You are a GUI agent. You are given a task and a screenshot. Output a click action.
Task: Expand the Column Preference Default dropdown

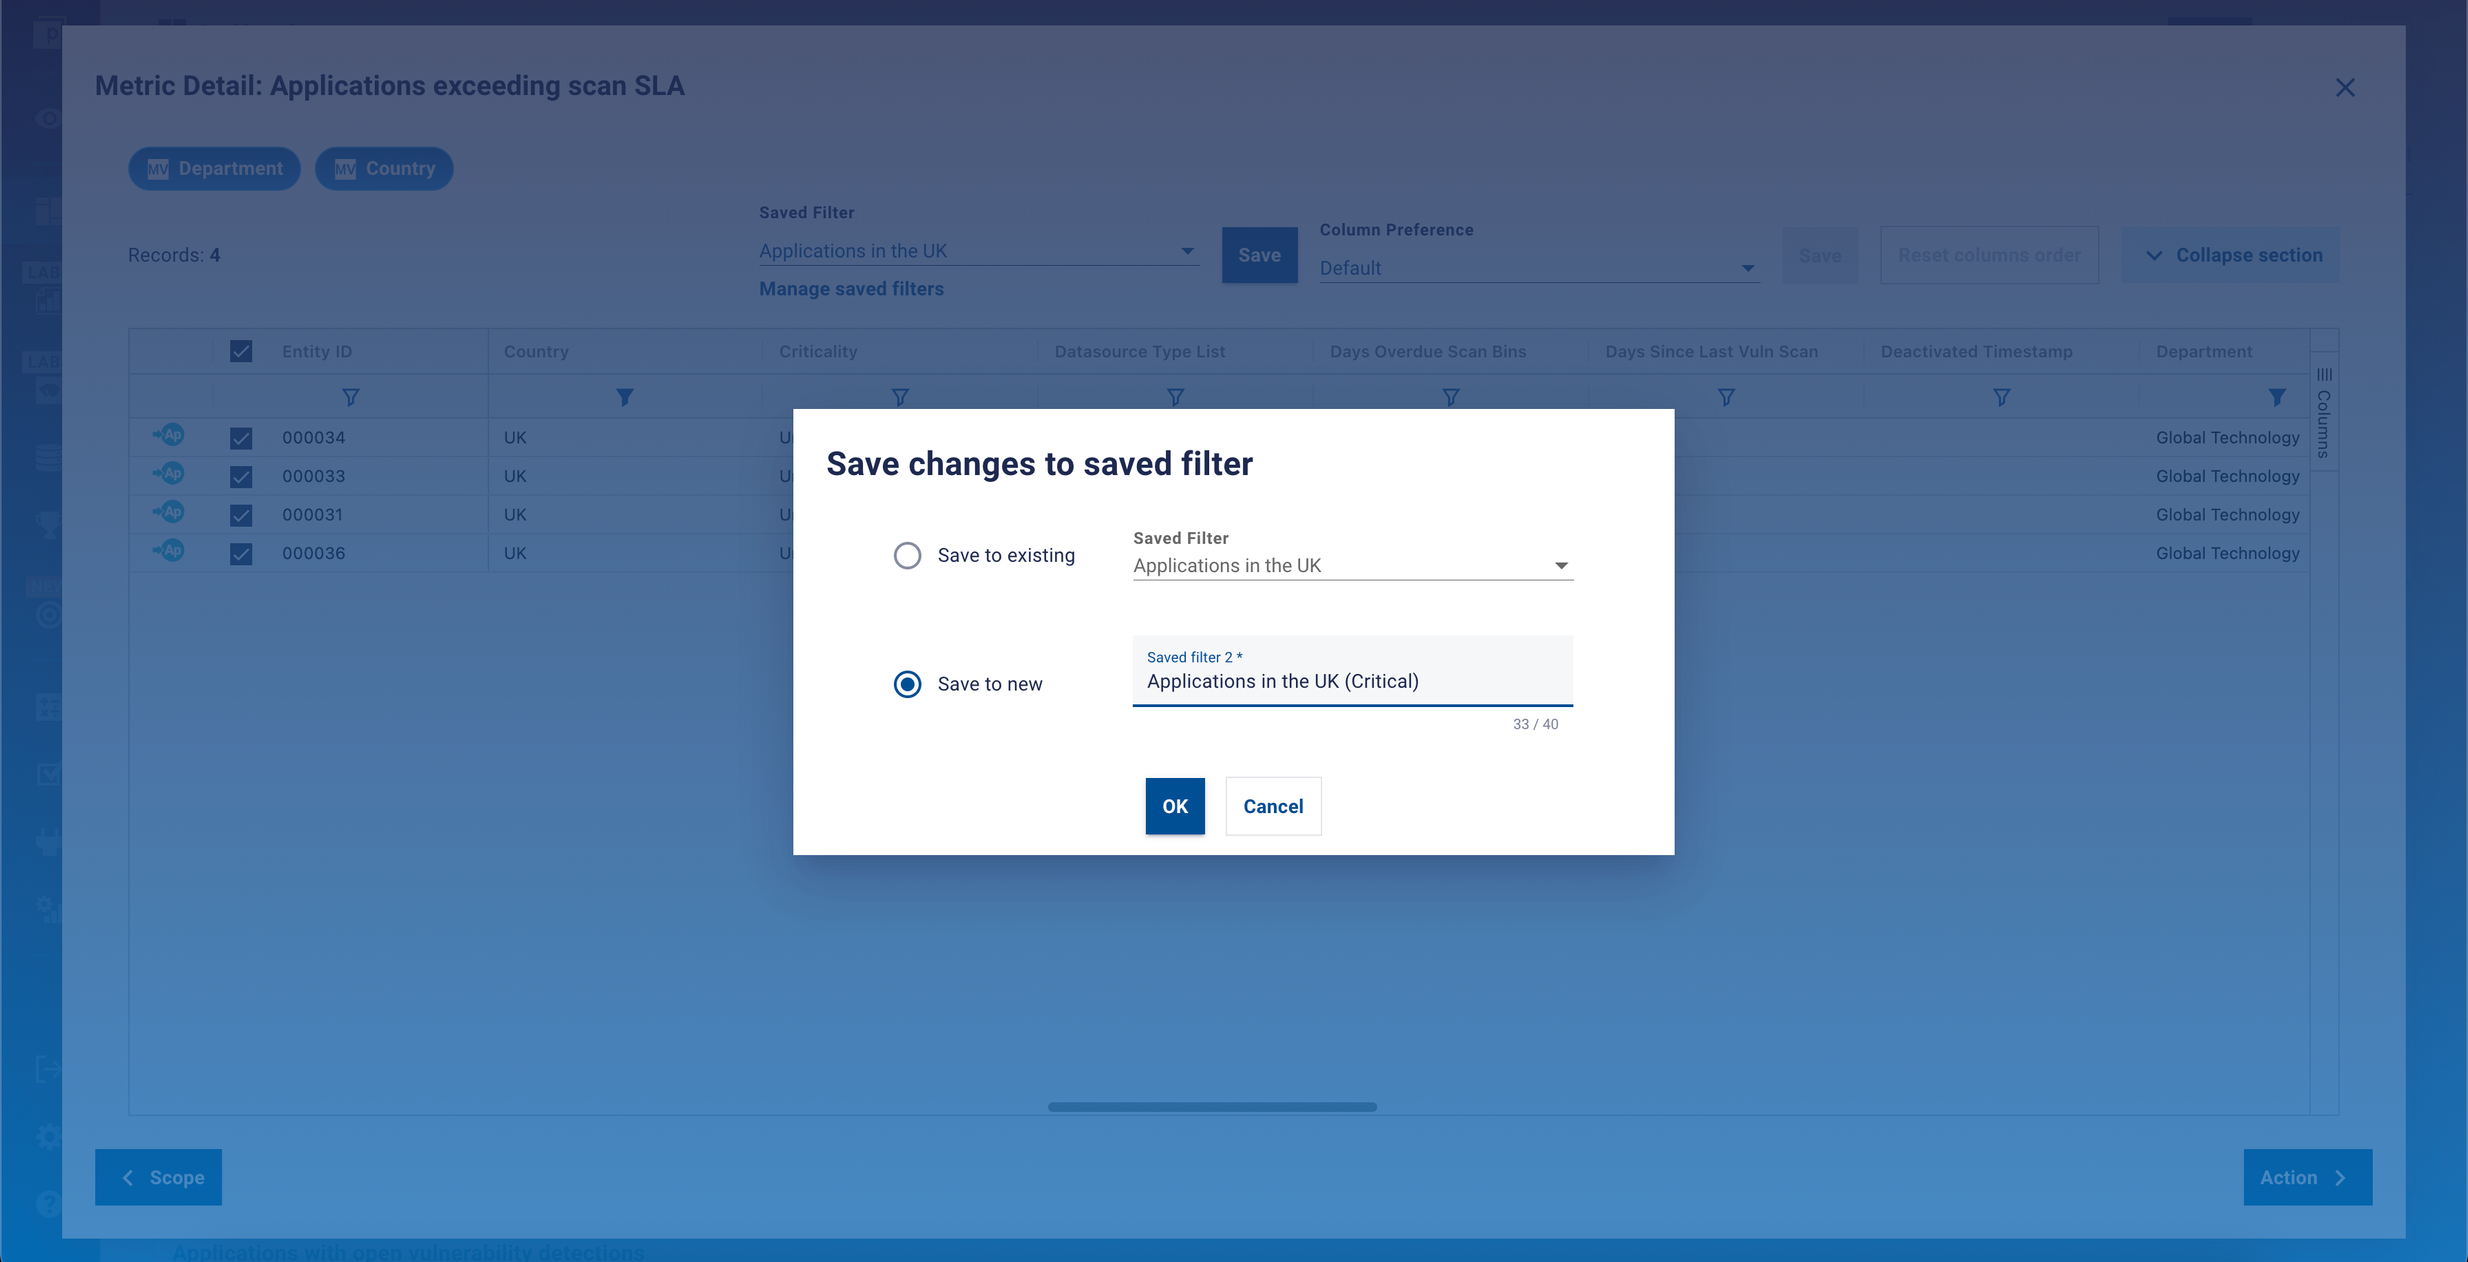pos(1537,268)
